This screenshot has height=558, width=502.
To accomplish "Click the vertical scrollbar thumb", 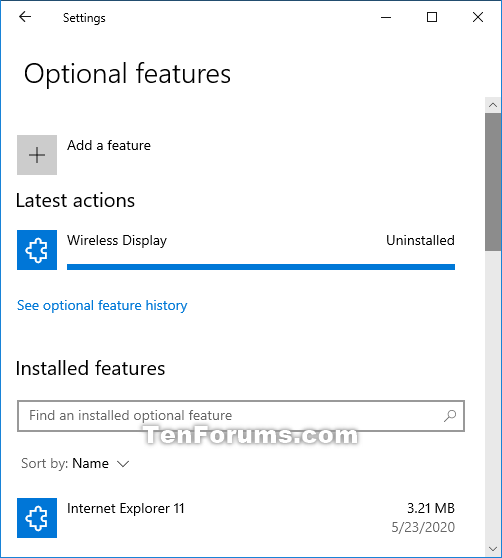I will pos(493,182).
